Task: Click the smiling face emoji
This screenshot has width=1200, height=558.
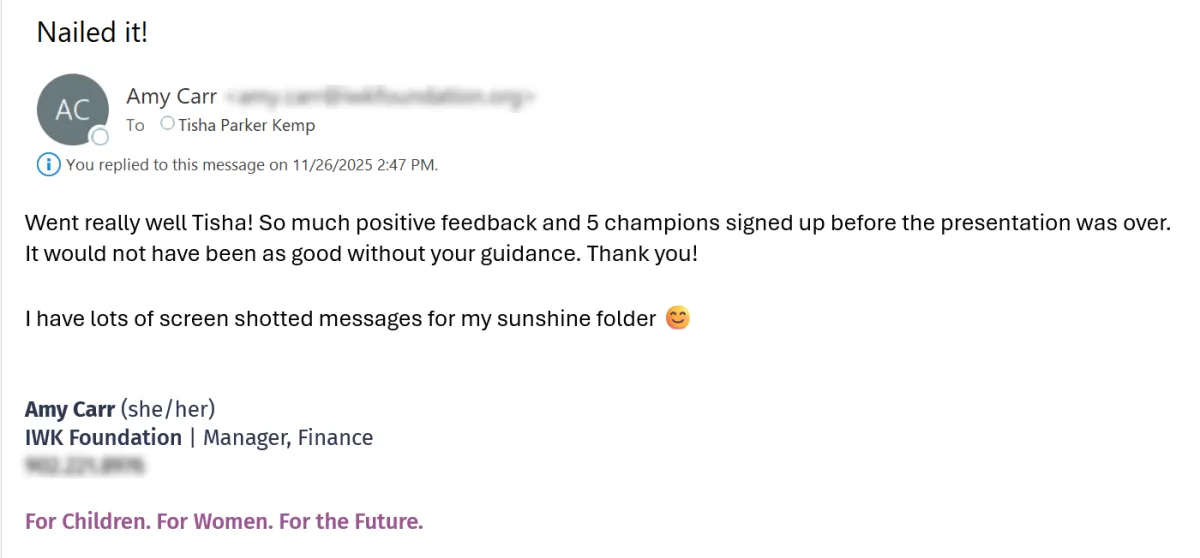Action: 678,319
